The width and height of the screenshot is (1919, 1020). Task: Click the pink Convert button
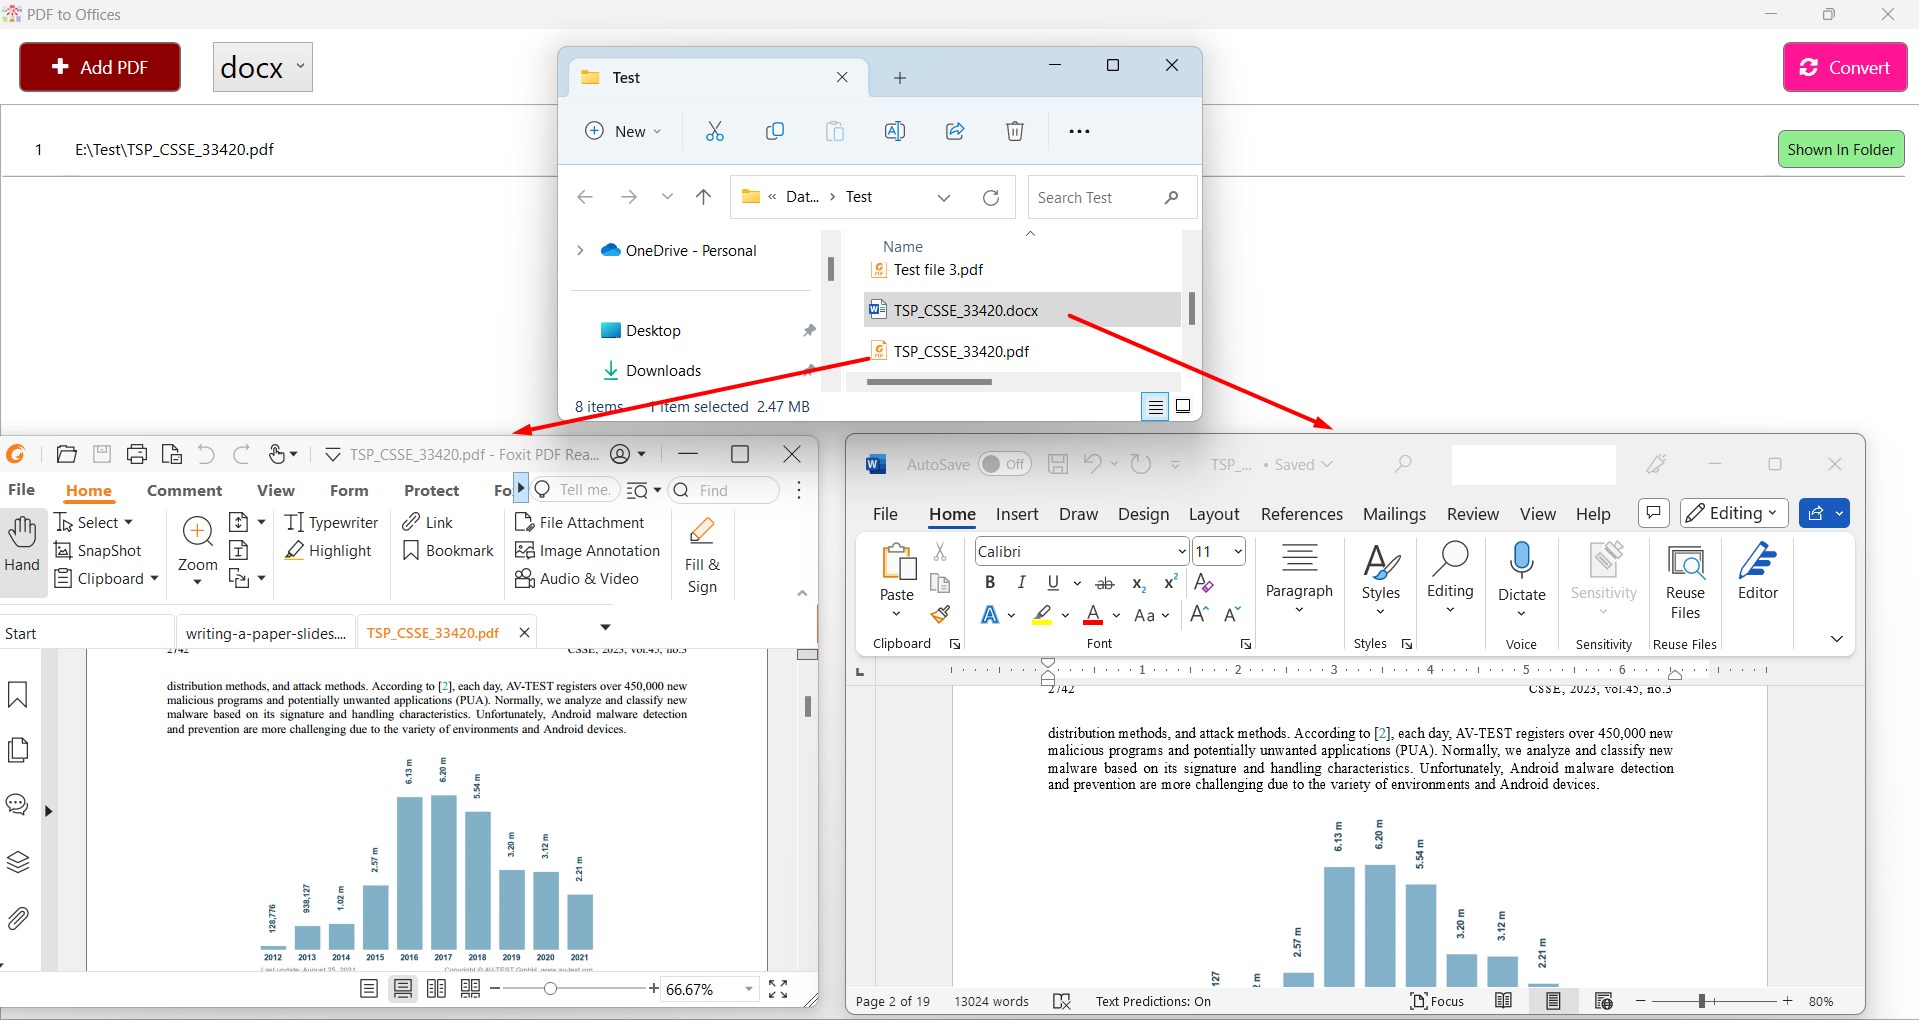point(1845,67)
